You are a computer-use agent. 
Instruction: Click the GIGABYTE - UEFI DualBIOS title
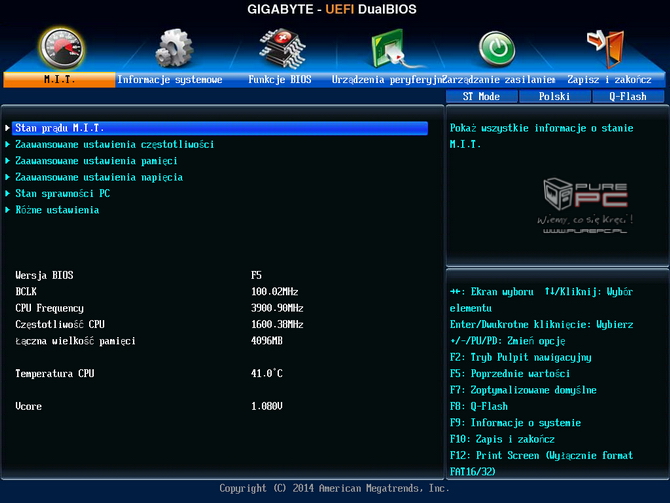click(x=332, y=9)
